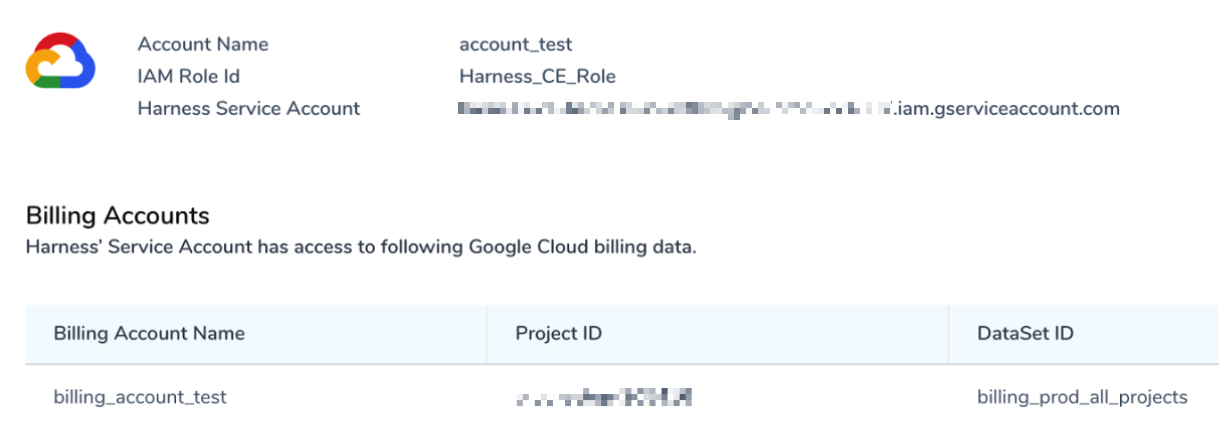Click the column divider before DataSet ID
This screenshot has width=1219, height=422.
pyautogui.click(x=948, y=334)
